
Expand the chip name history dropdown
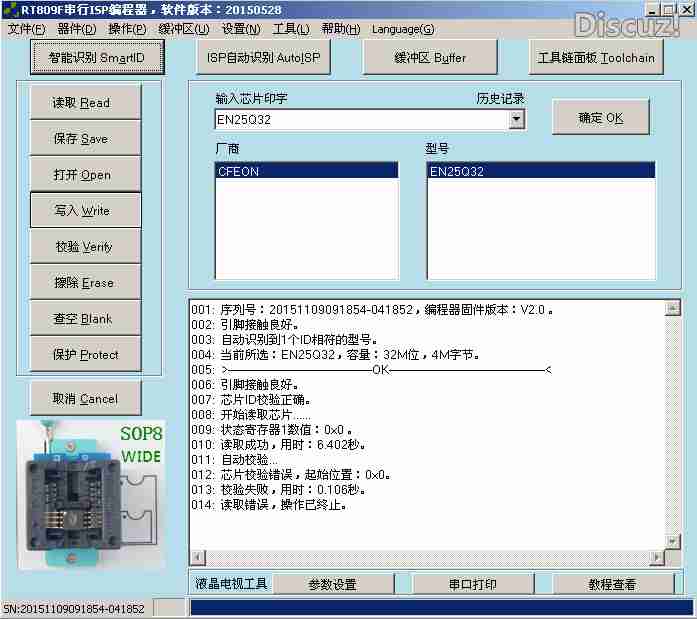click(516, 120)
